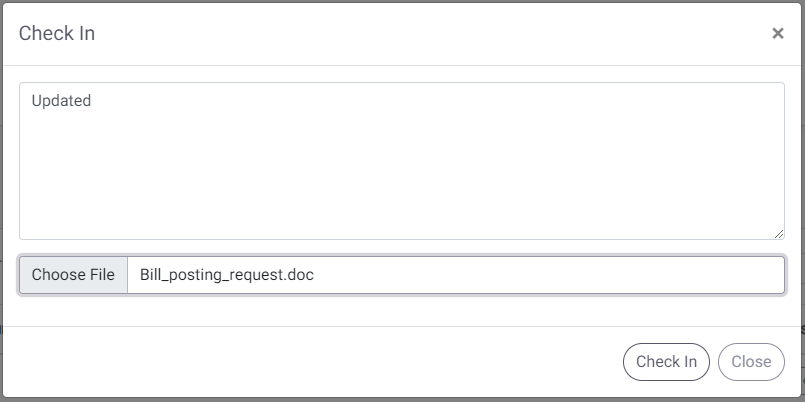Click the Updated comment text

61,101
